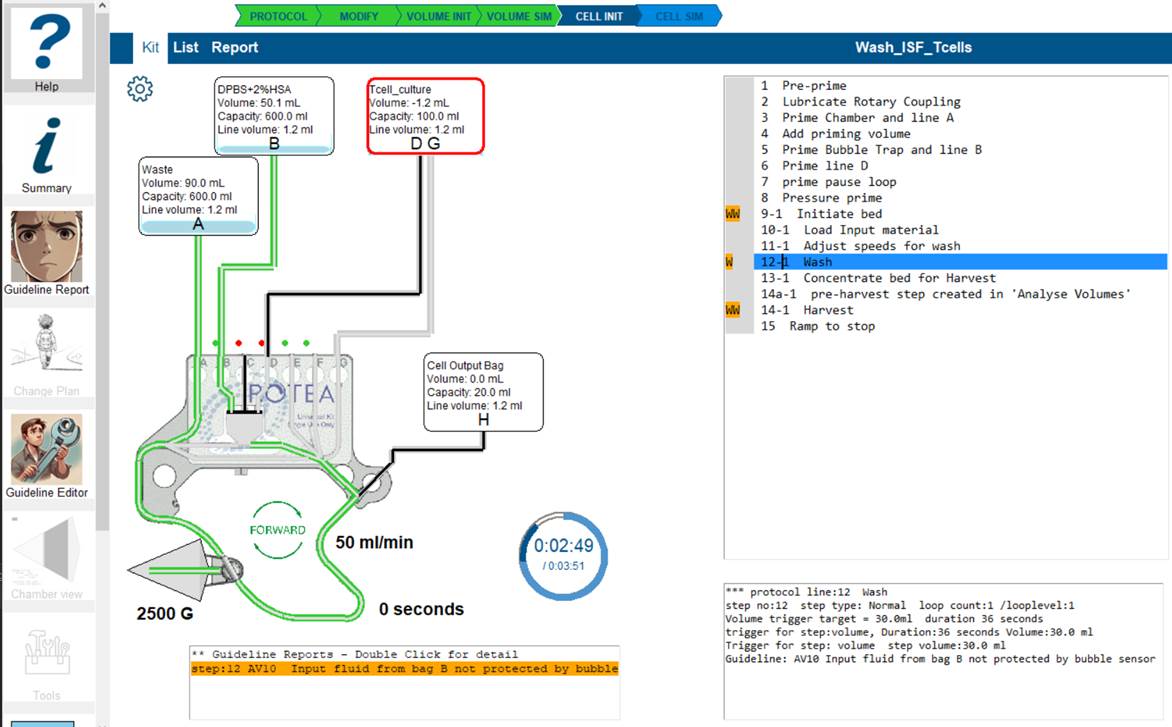Select the CELL INIT workflow stage
The height and width of the screenshot is (727, 1172).
tap(598, 16)
